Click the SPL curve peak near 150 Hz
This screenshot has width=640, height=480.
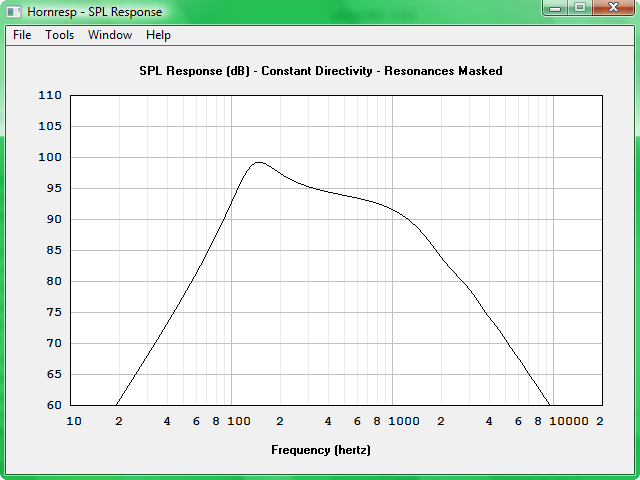click(259, 162)
